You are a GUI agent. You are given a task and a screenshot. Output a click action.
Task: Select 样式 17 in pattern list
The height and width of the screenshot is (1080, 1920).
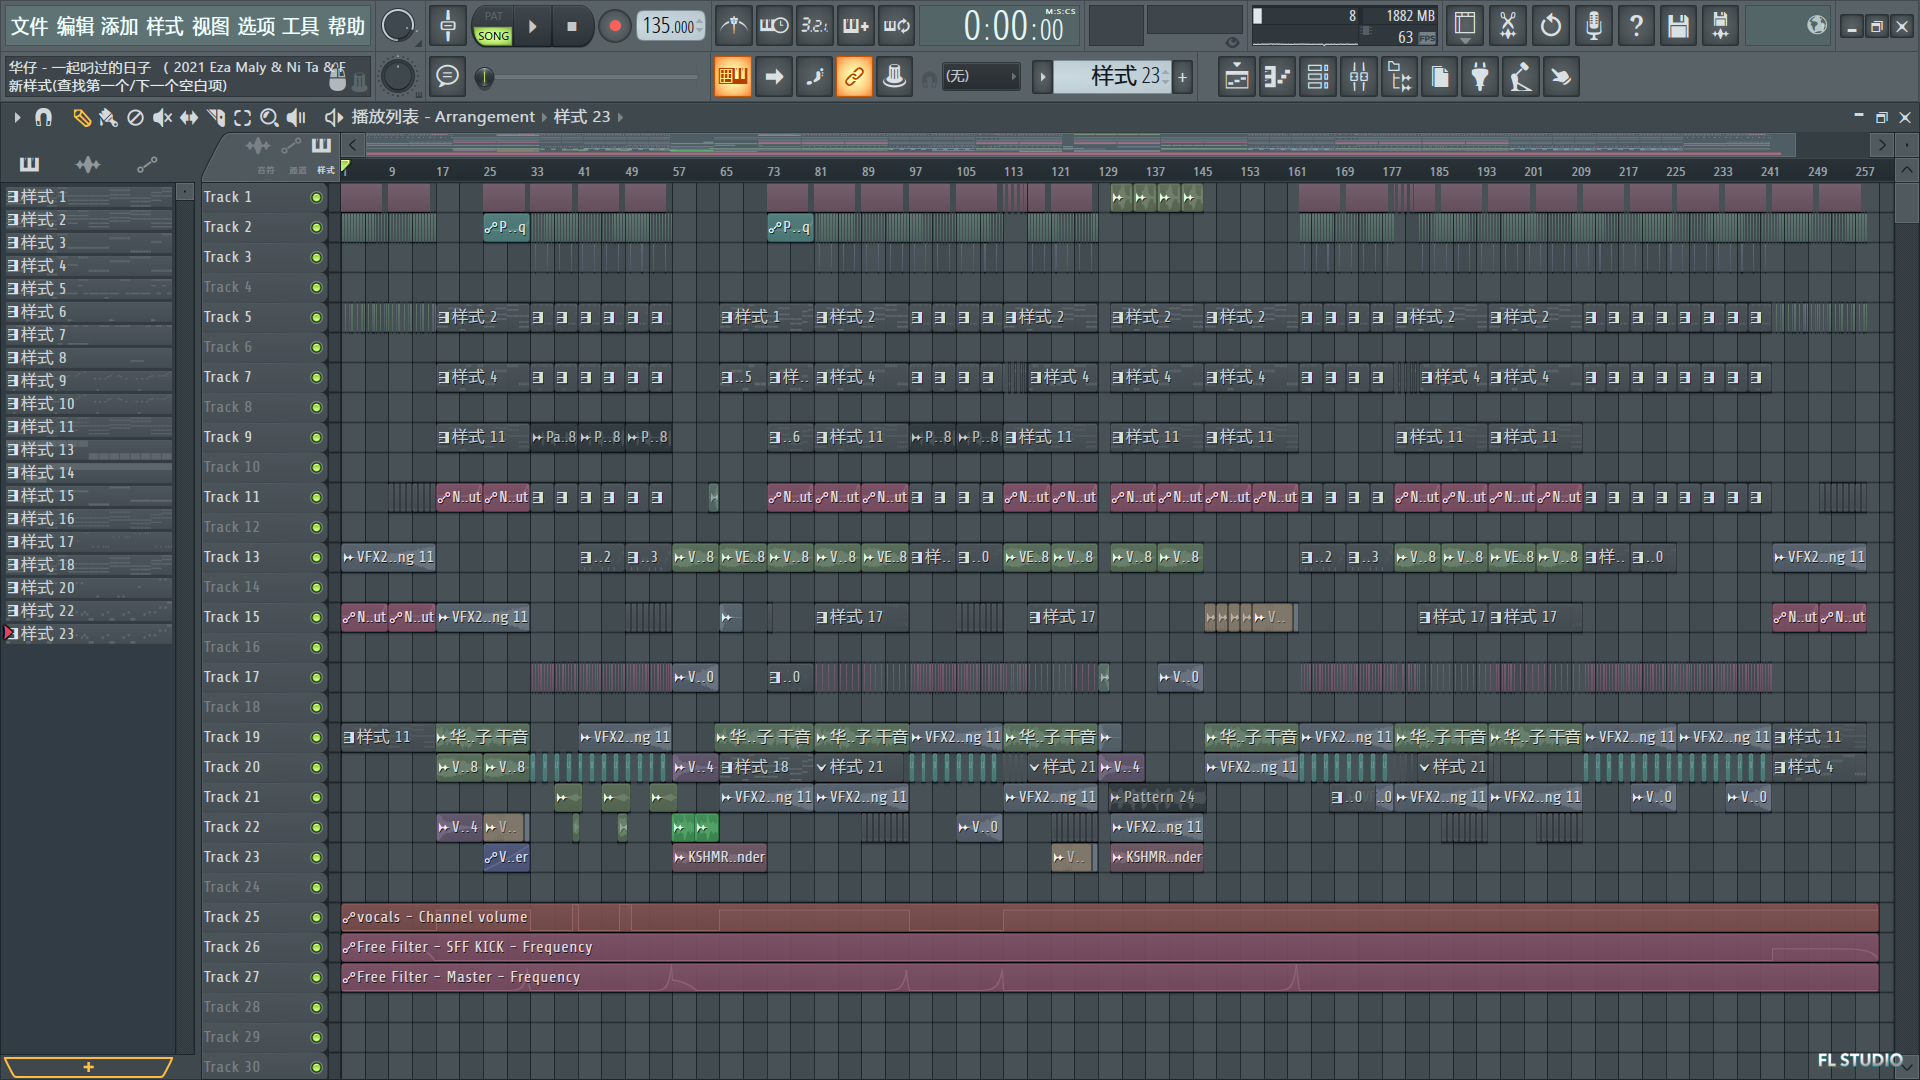coord(89,542)
